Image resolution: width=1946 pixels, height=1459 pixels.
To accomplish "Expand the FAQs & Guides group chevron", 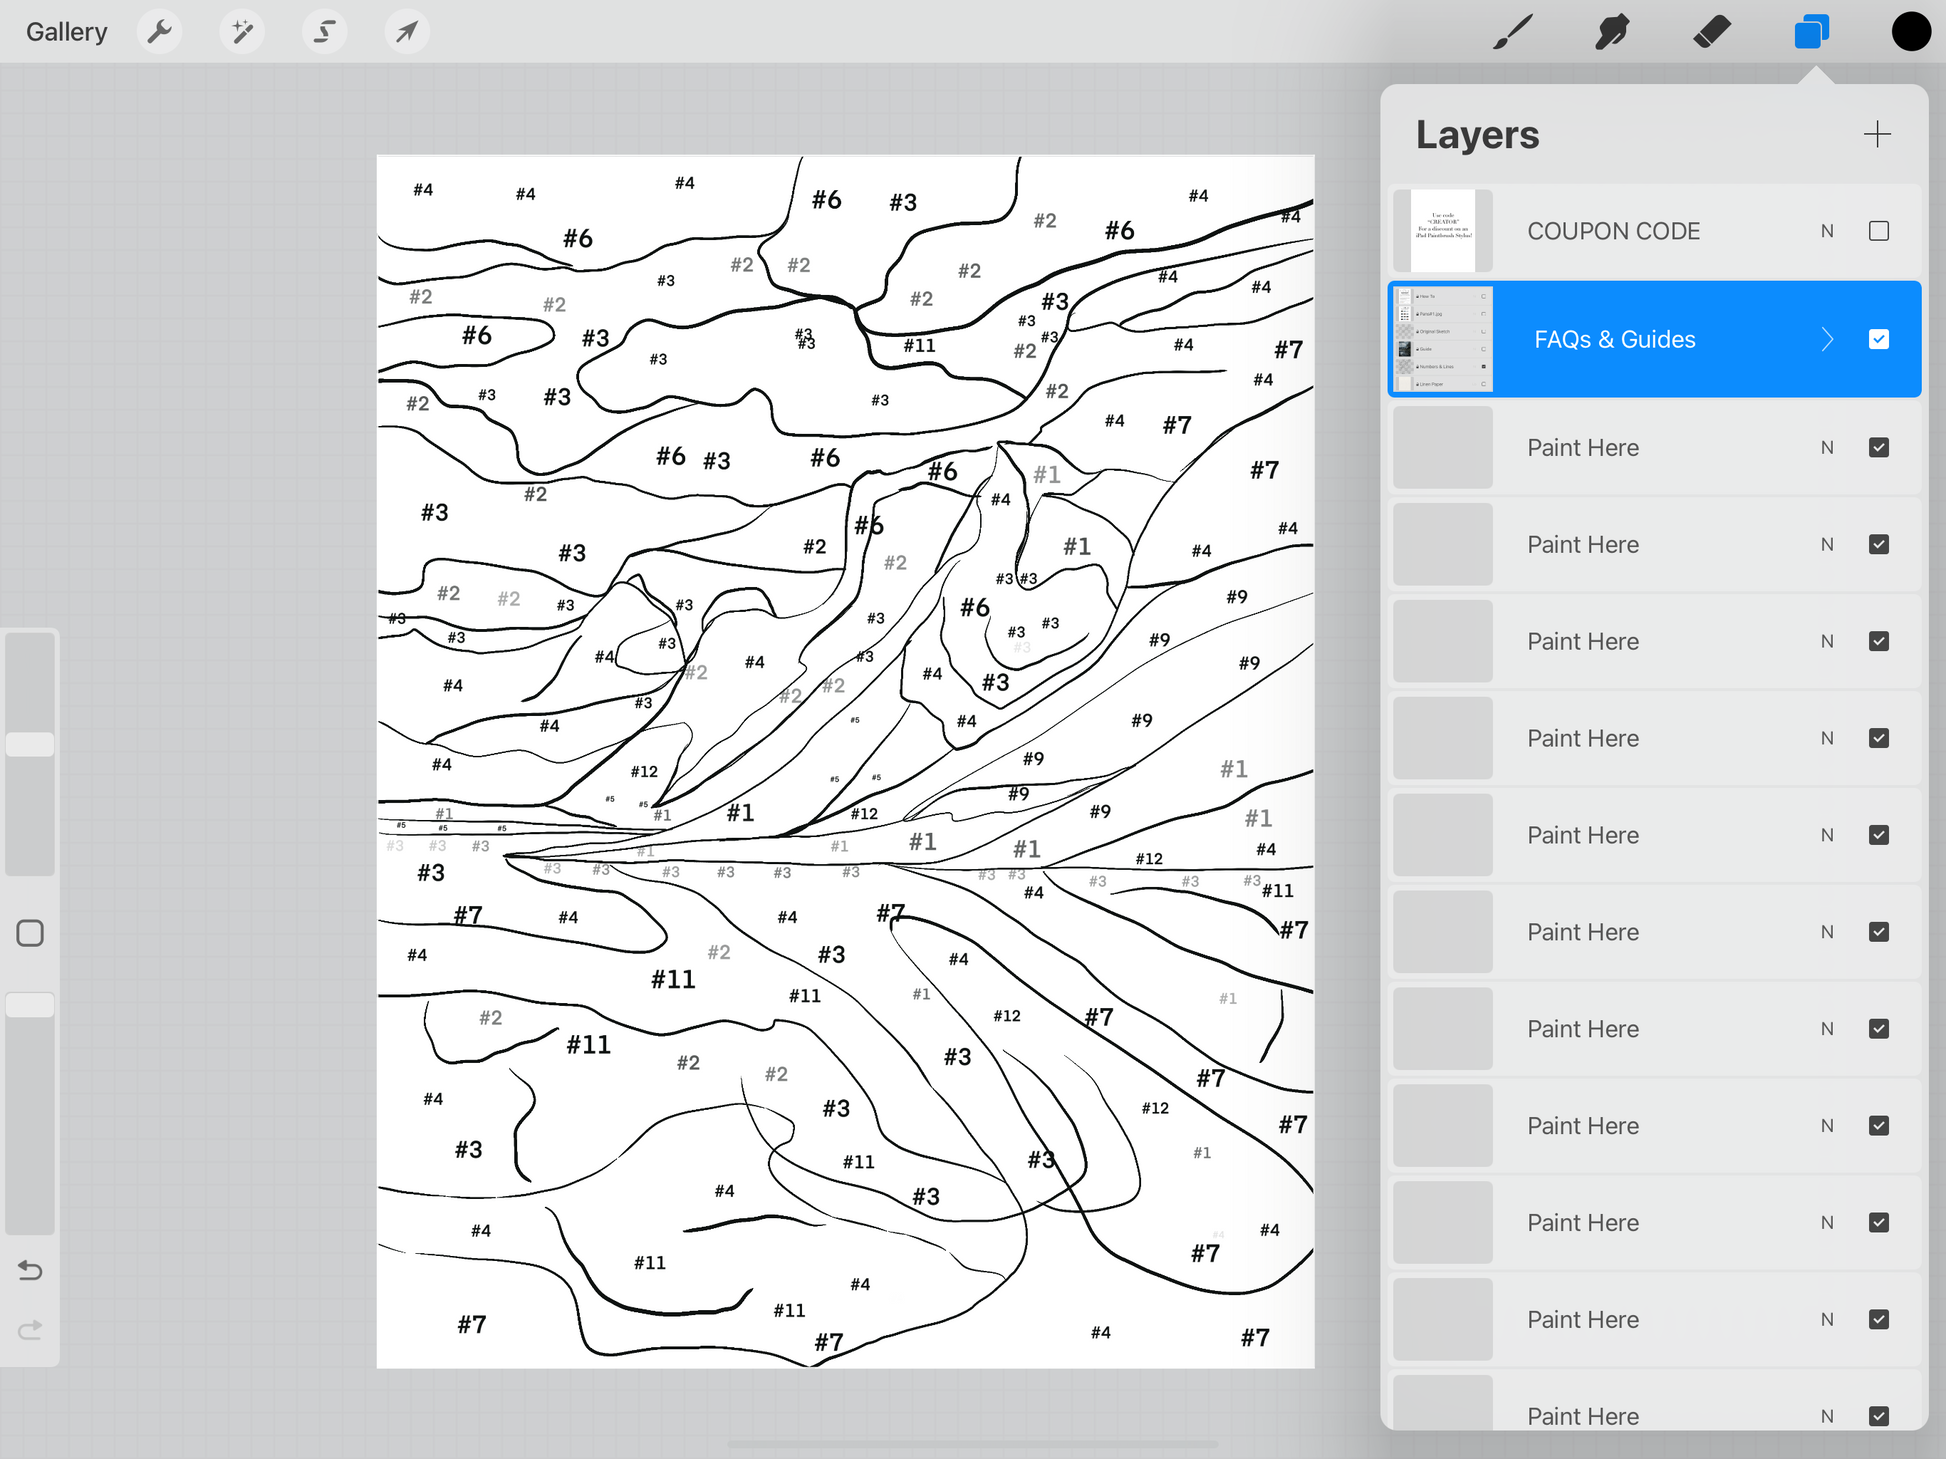I will tap(1827, 339).
